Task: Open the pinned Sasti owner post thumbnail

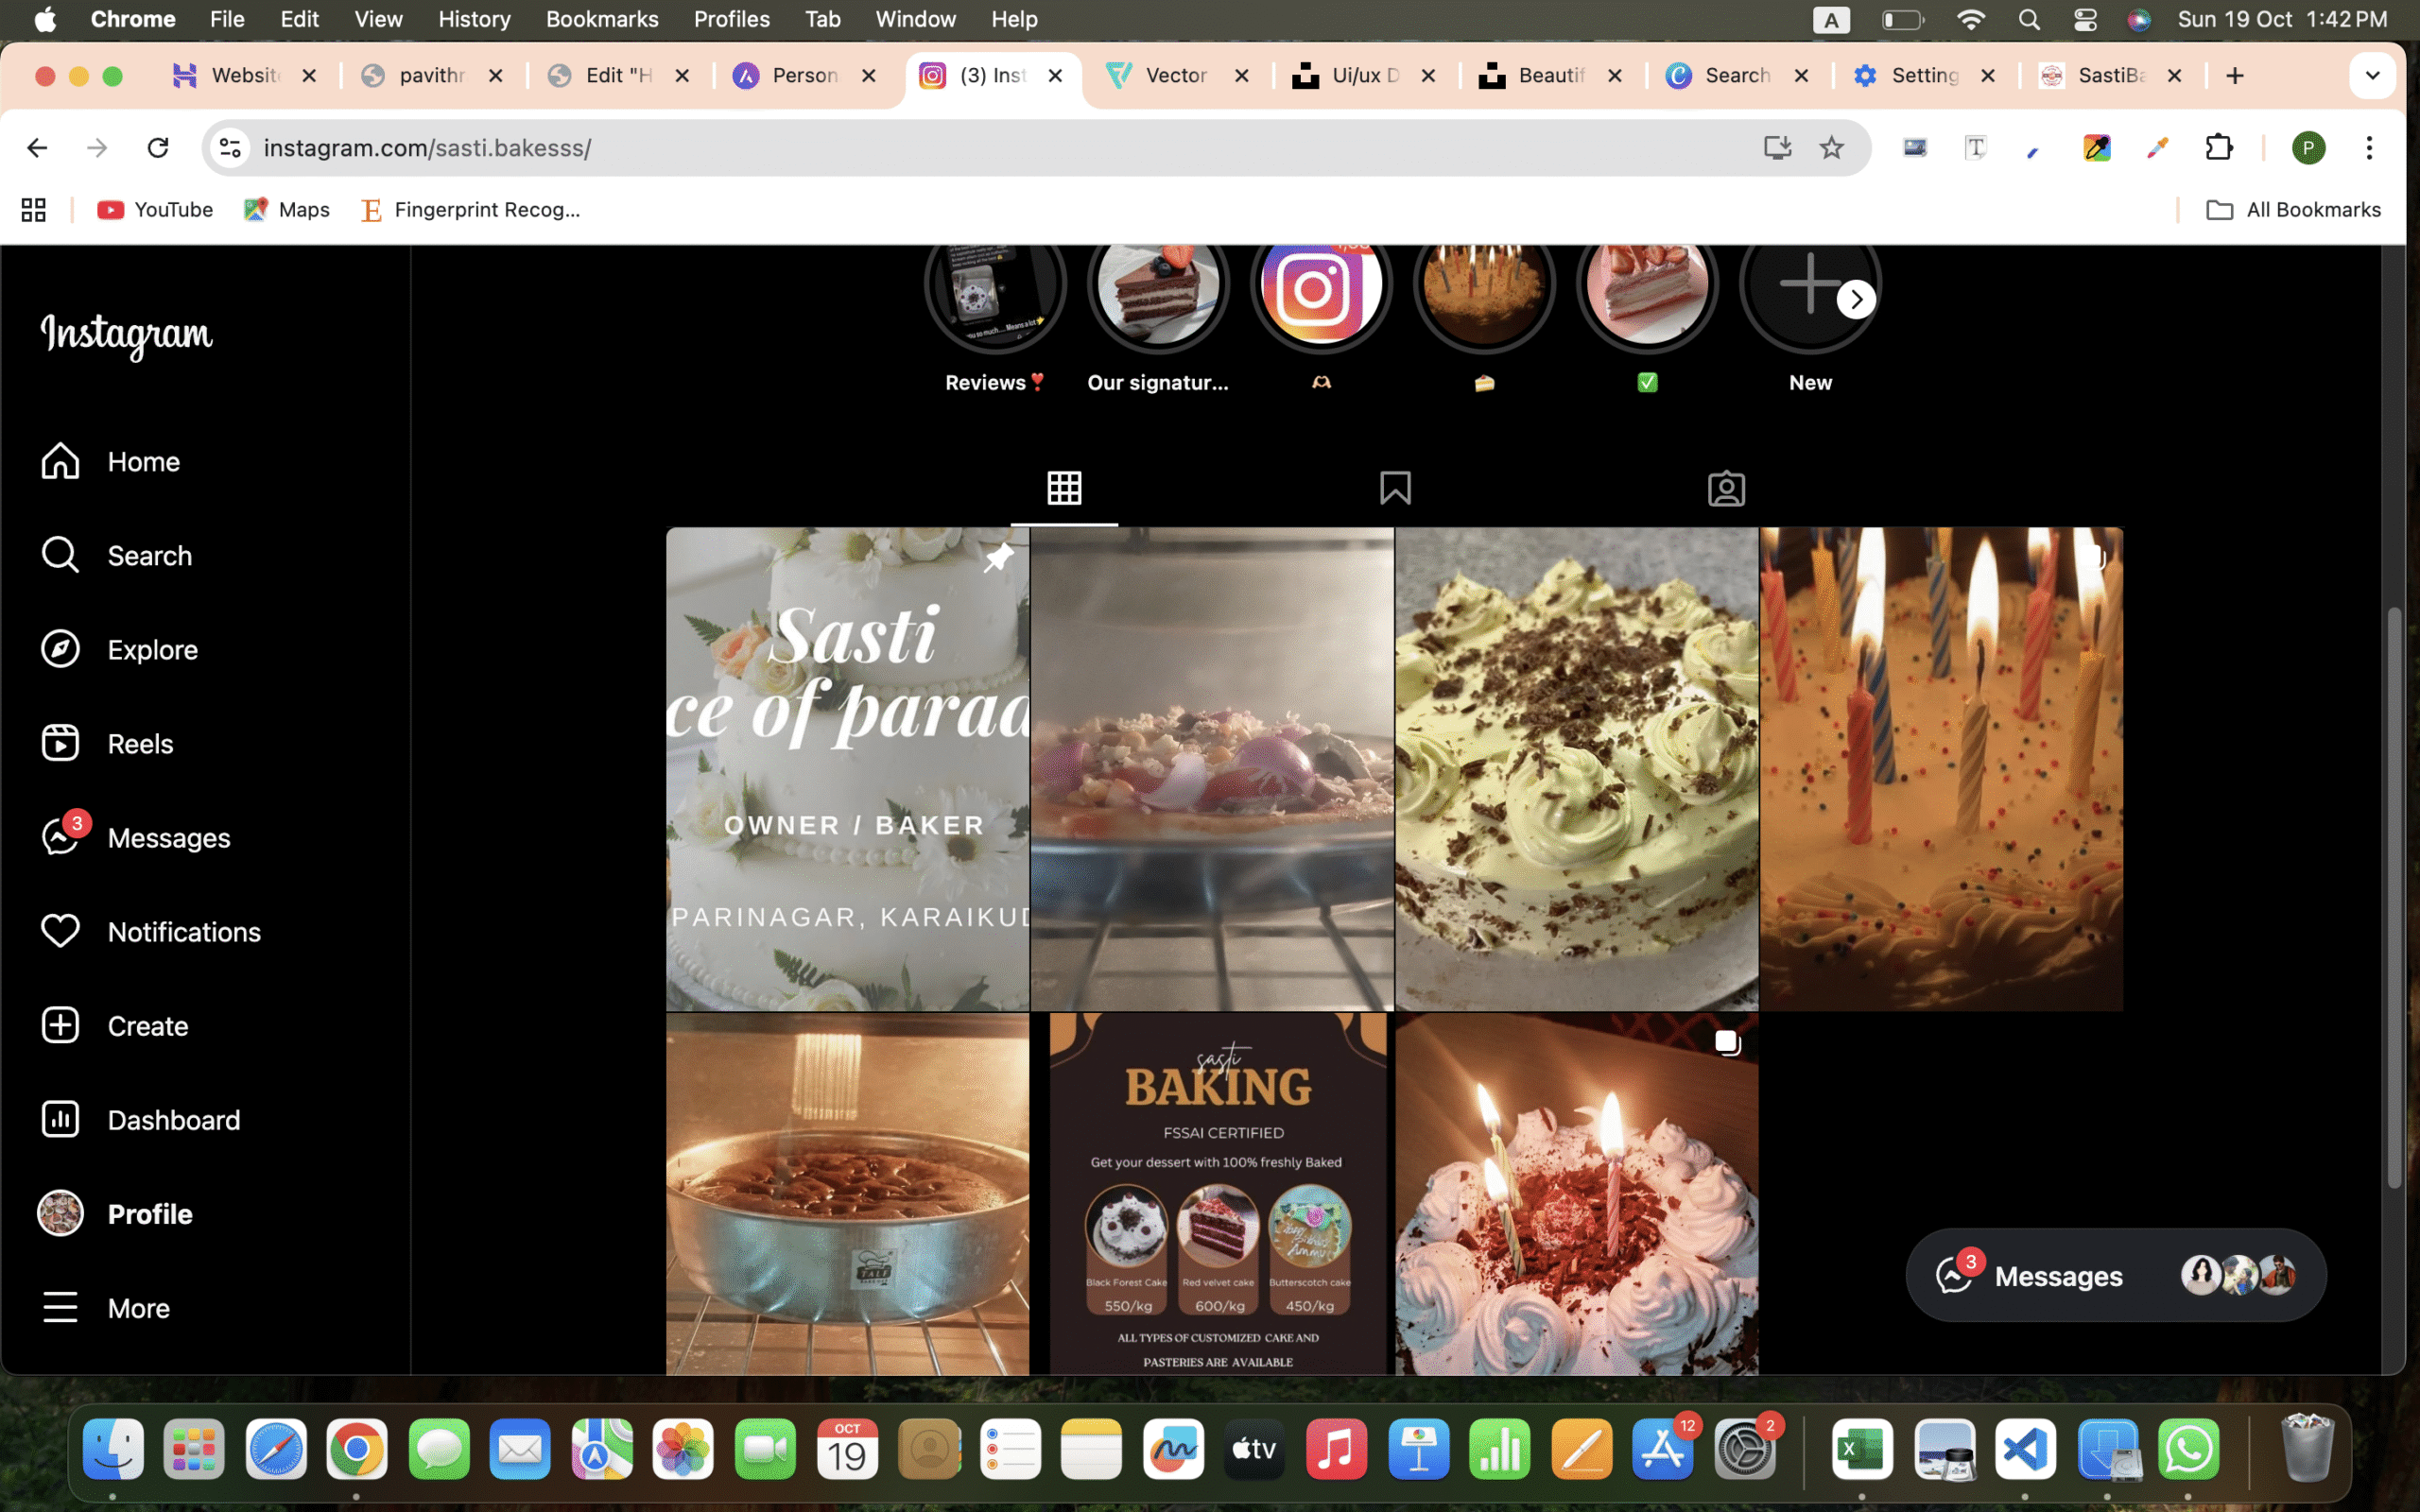Action: [848, 770]
